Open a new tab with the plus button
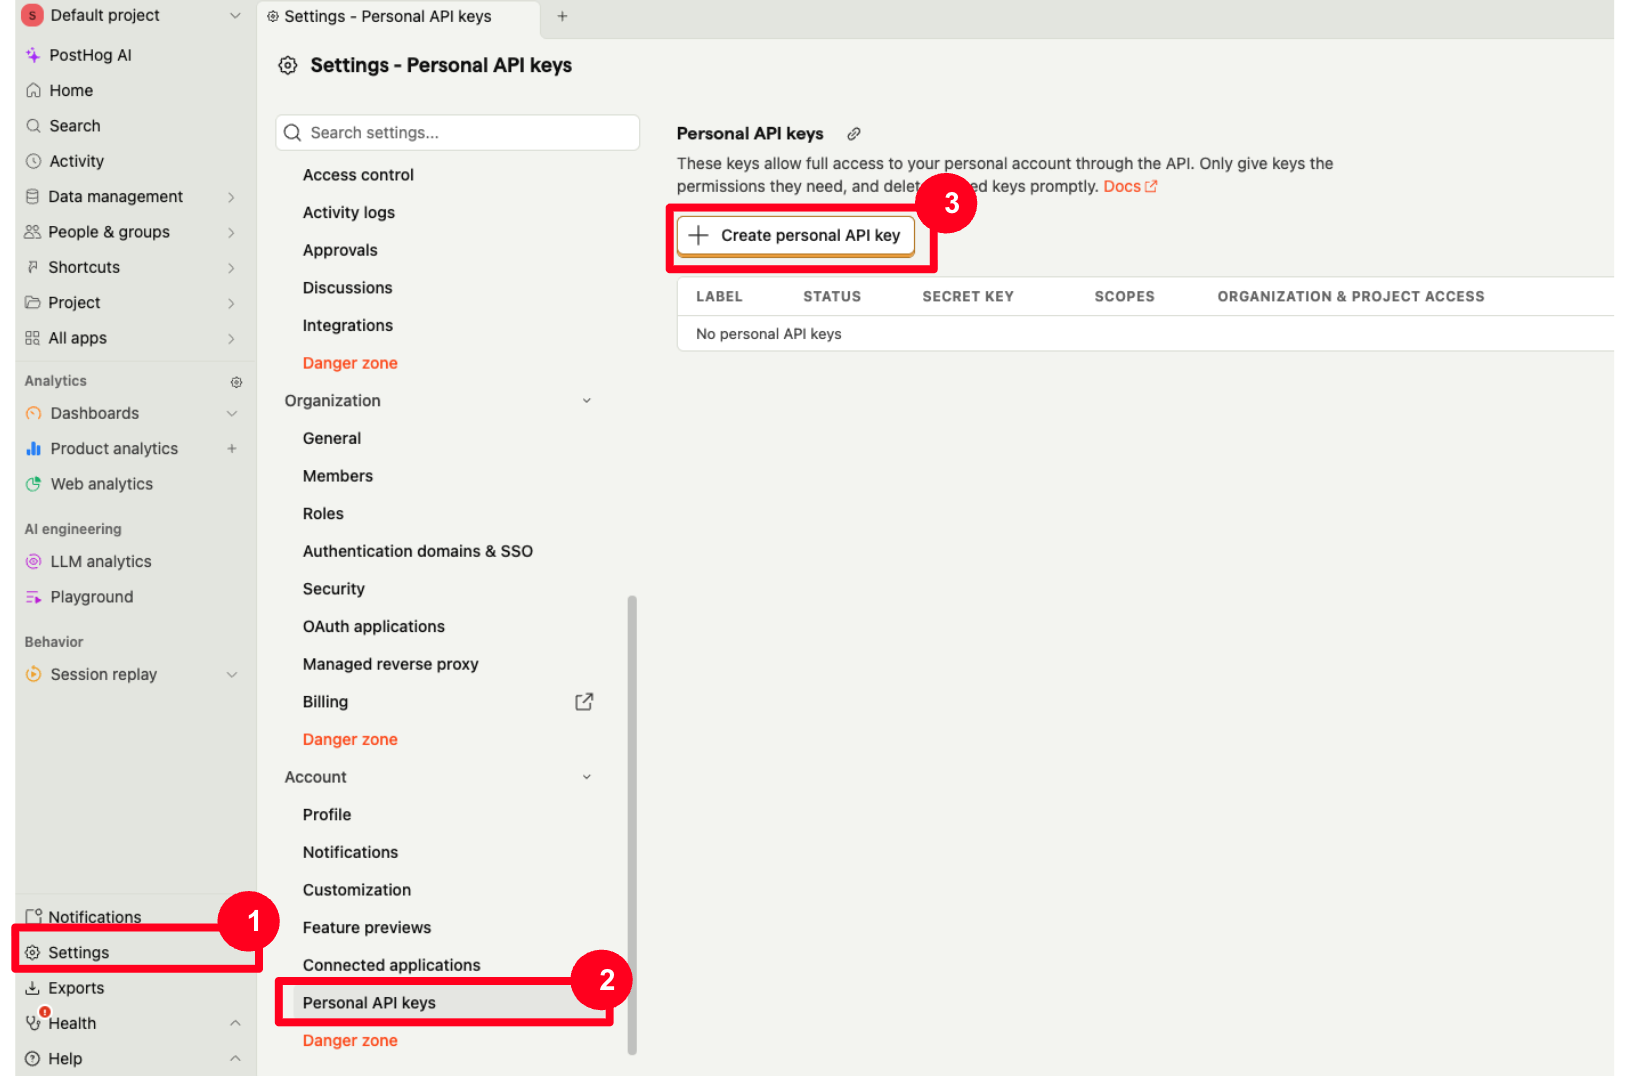Image resolution: width=1642 pixels, height=1076 pixels. click(562, 16)
